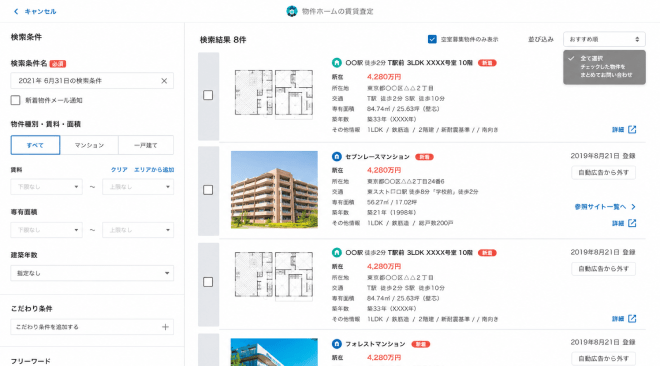Open the 専有面積 上限なし dropdown

click(x=138, y=230)
